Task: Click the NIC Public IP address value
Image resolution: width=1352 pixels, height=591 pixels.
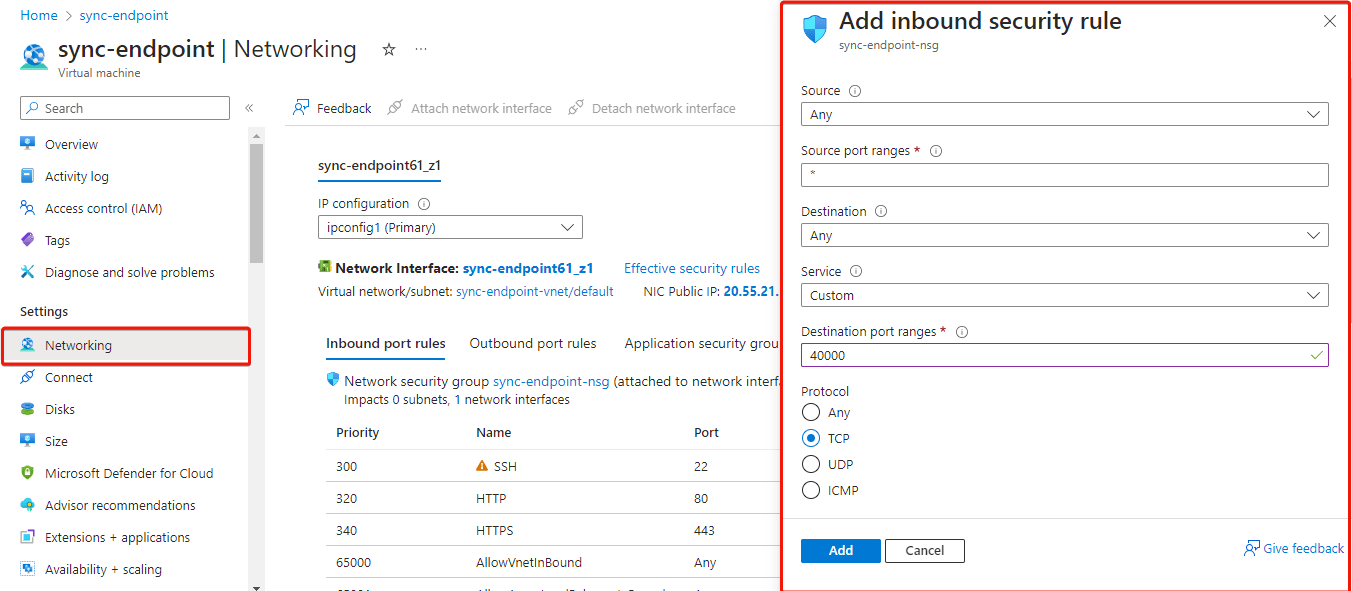Action: pos(751,292)
